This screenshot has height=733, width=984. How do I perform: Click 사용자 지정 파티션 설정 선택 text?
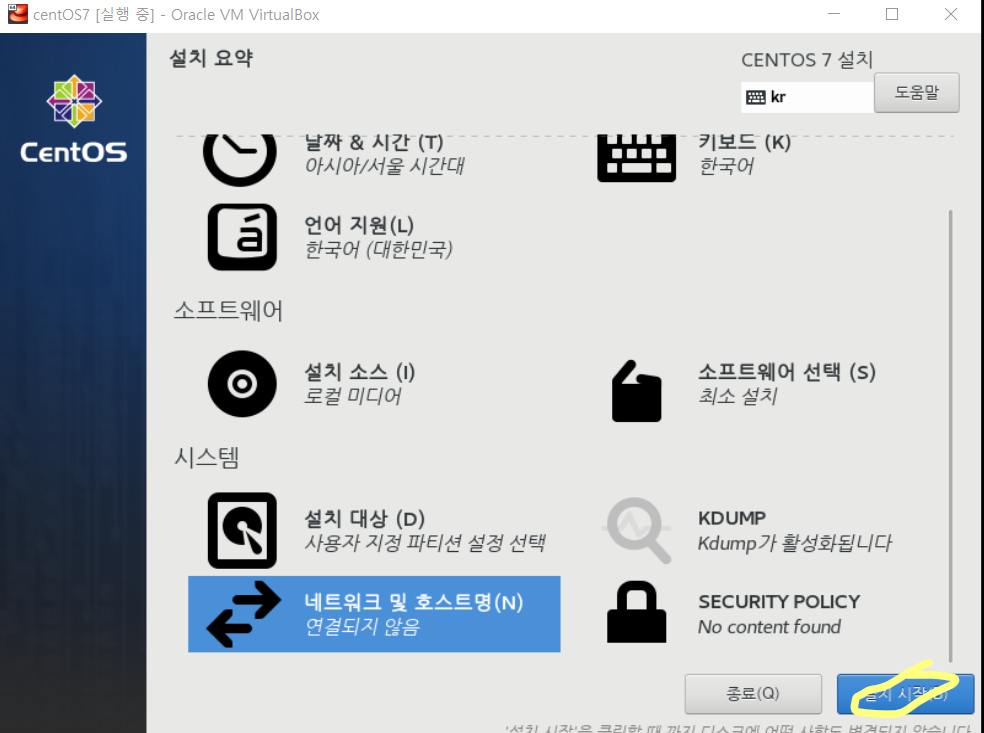[x=425, y=543]
